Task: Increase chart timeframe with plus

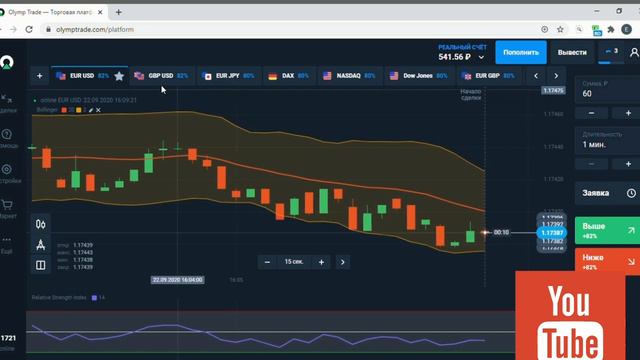Action: pos(321,262)
